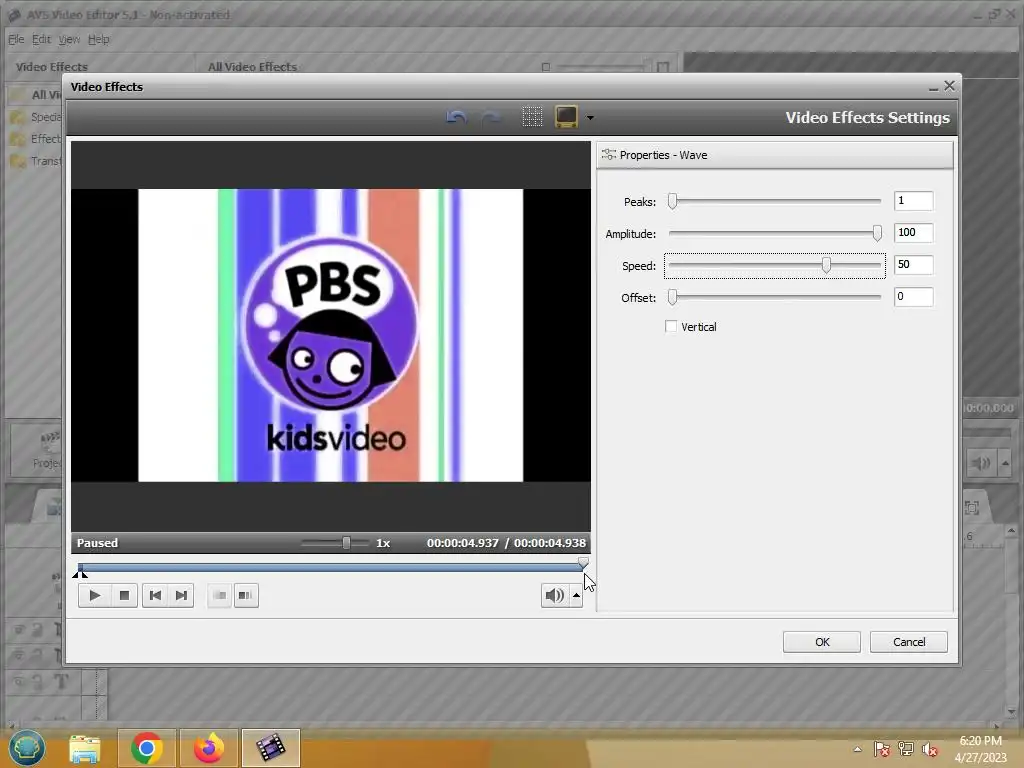Click the network tray icon
The image size is (1024, 768).
click(906, 749)
